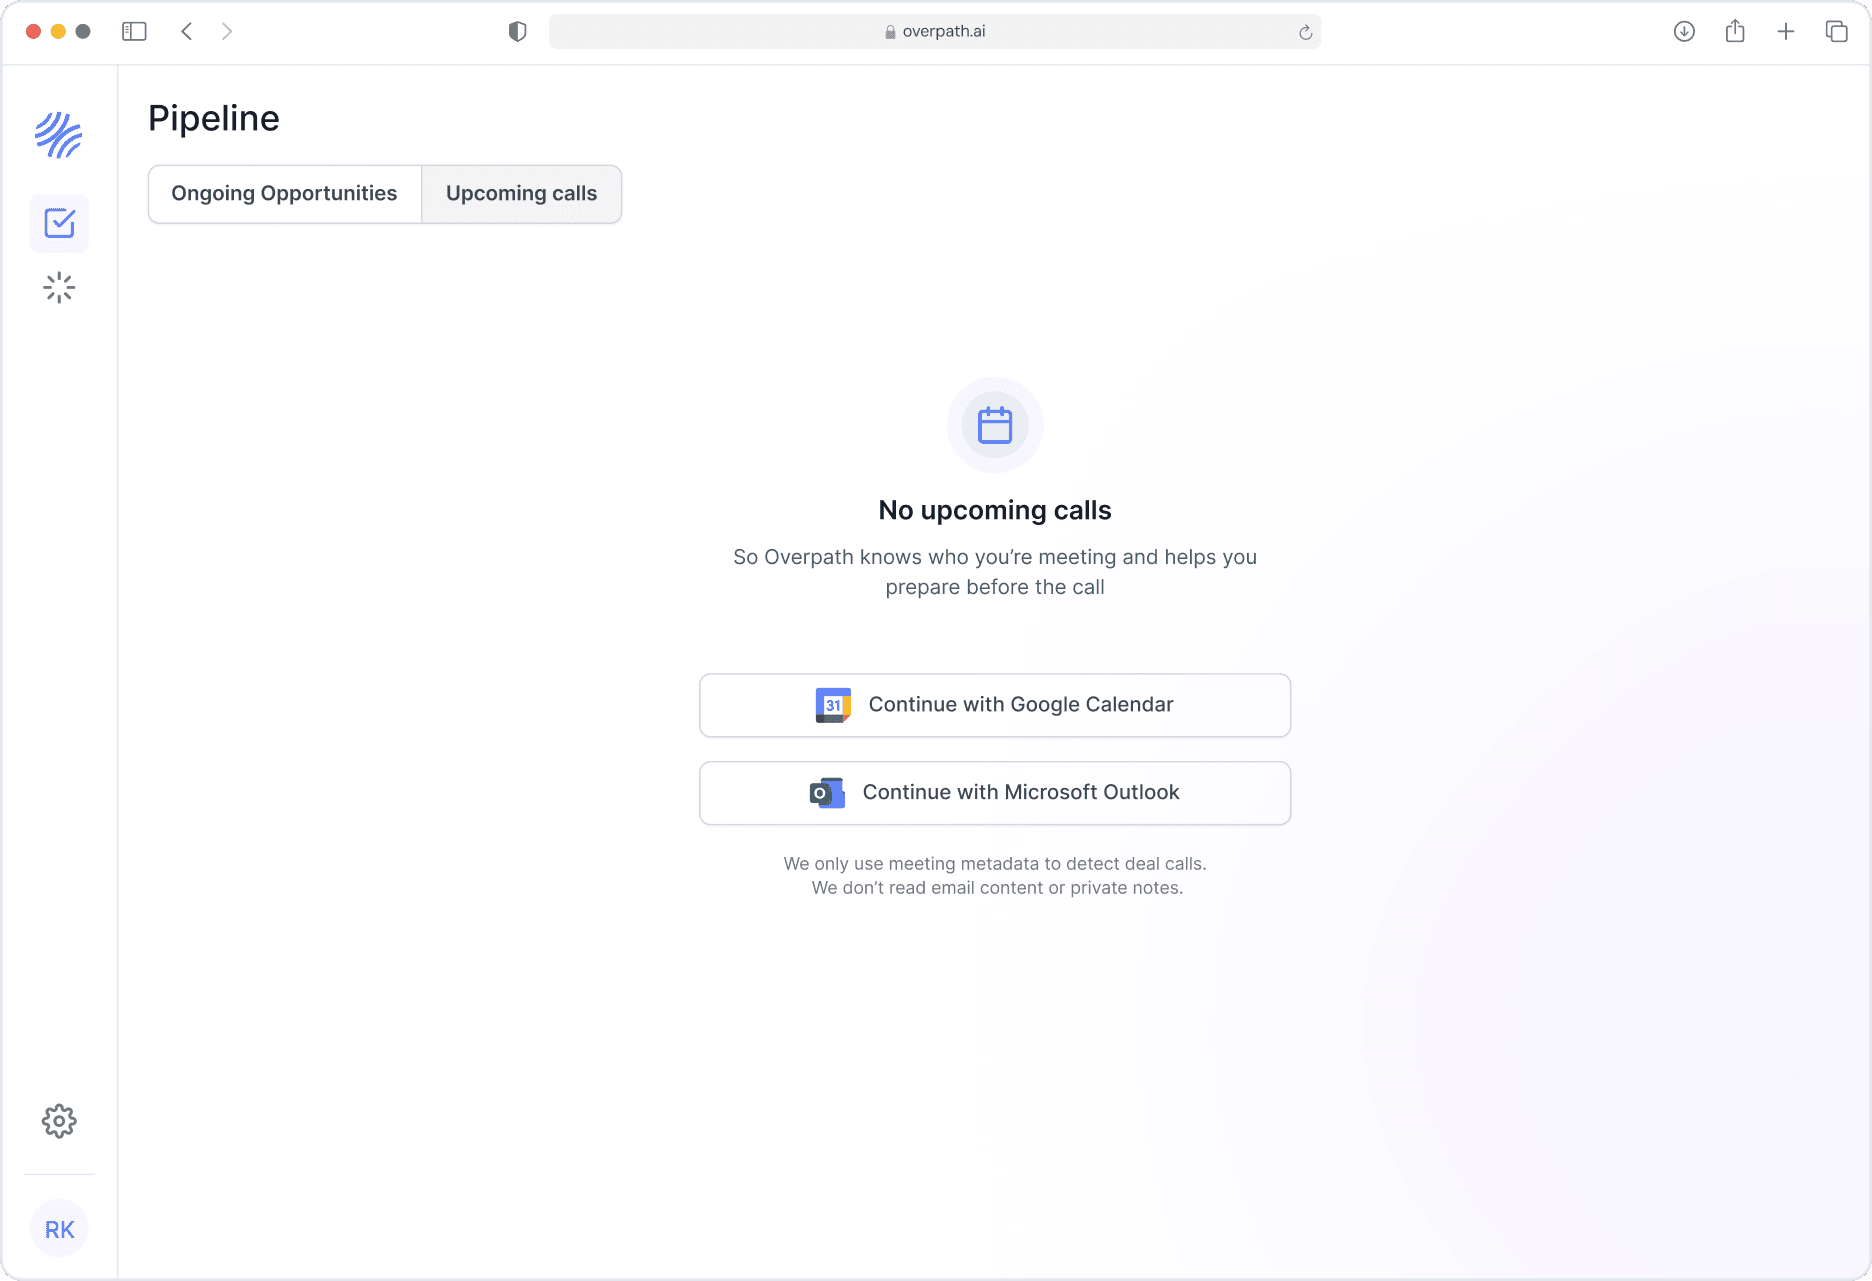Switch to Ongoing Opportunities tab

click(x=285, y=194)
